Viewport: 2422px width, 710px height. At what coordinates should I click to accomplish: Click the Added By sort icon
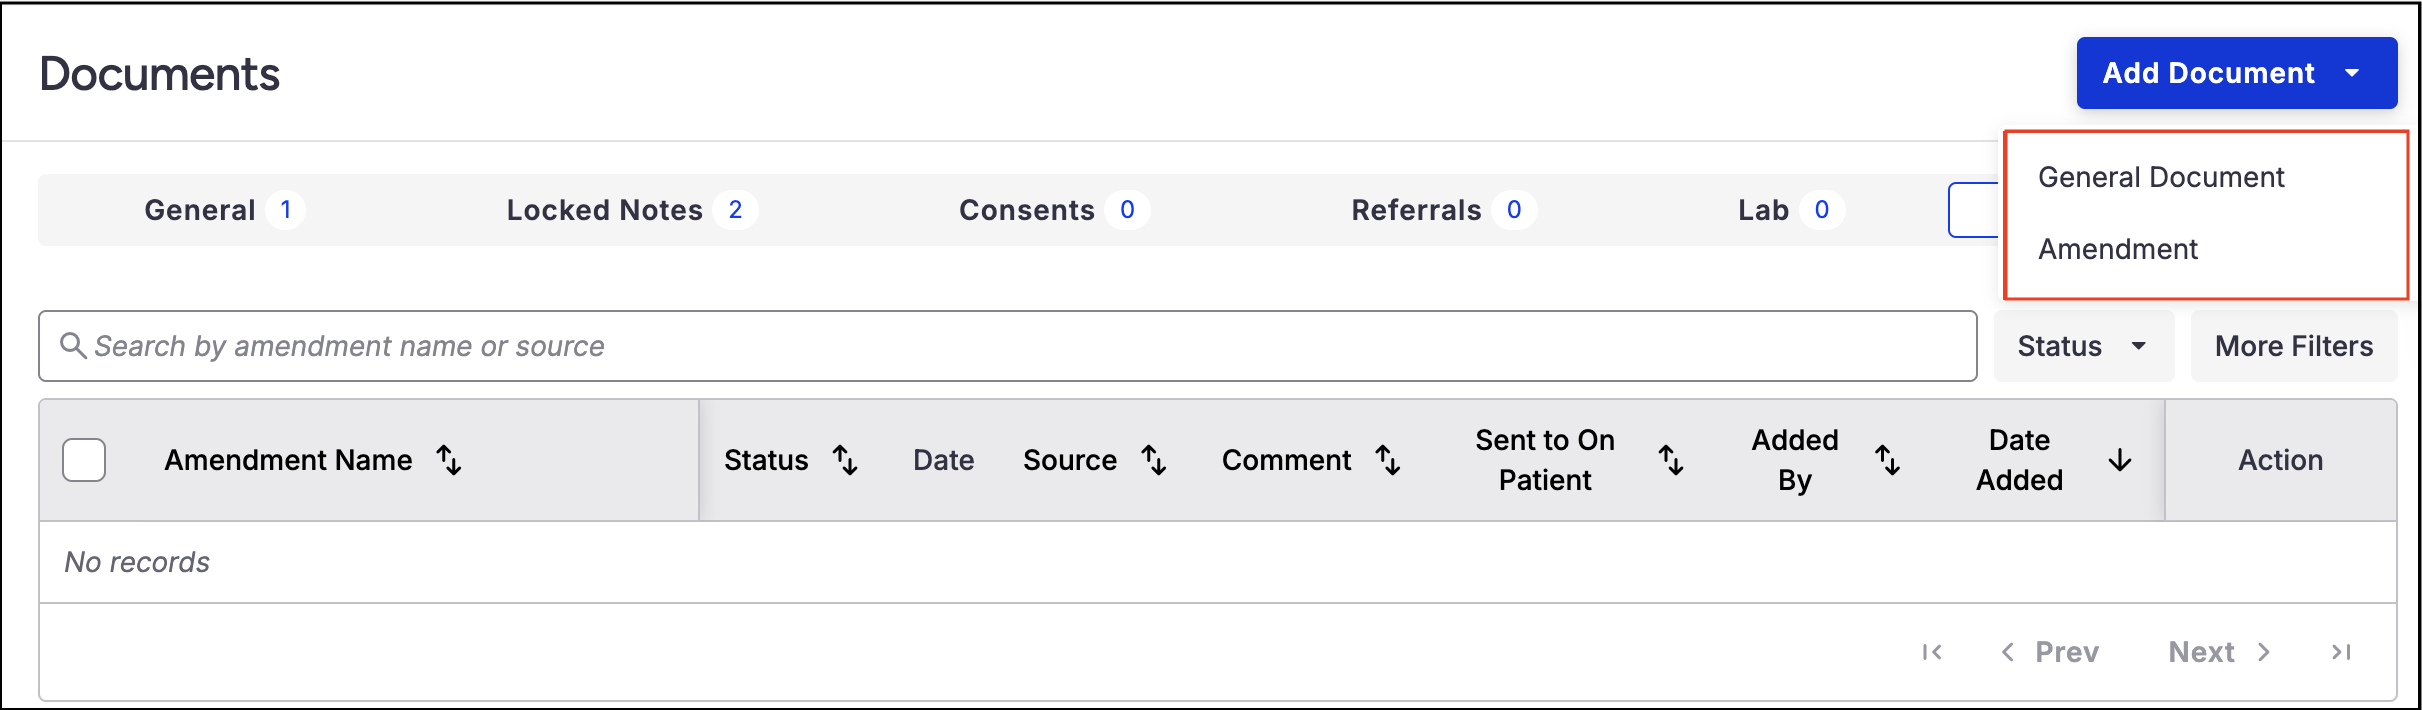pos(1887,460)
